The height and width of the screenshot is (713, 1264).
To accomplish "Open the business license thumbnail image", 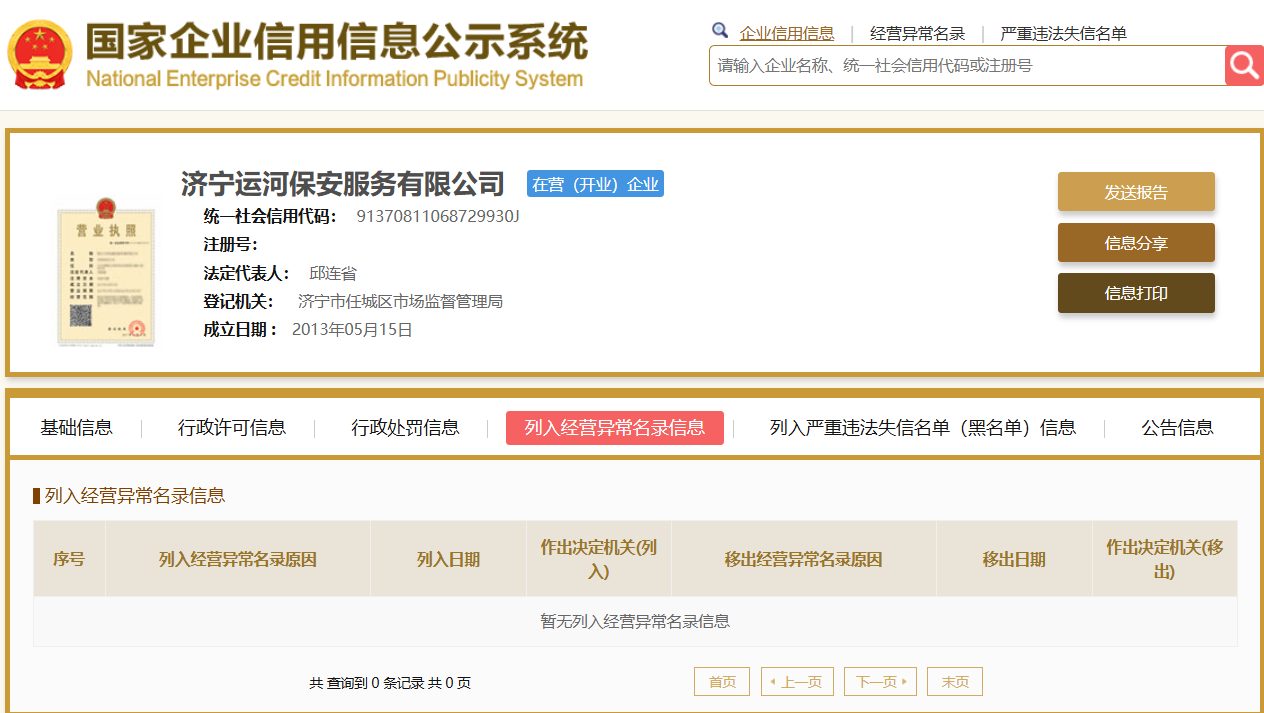I will click(x=106, y=271).
